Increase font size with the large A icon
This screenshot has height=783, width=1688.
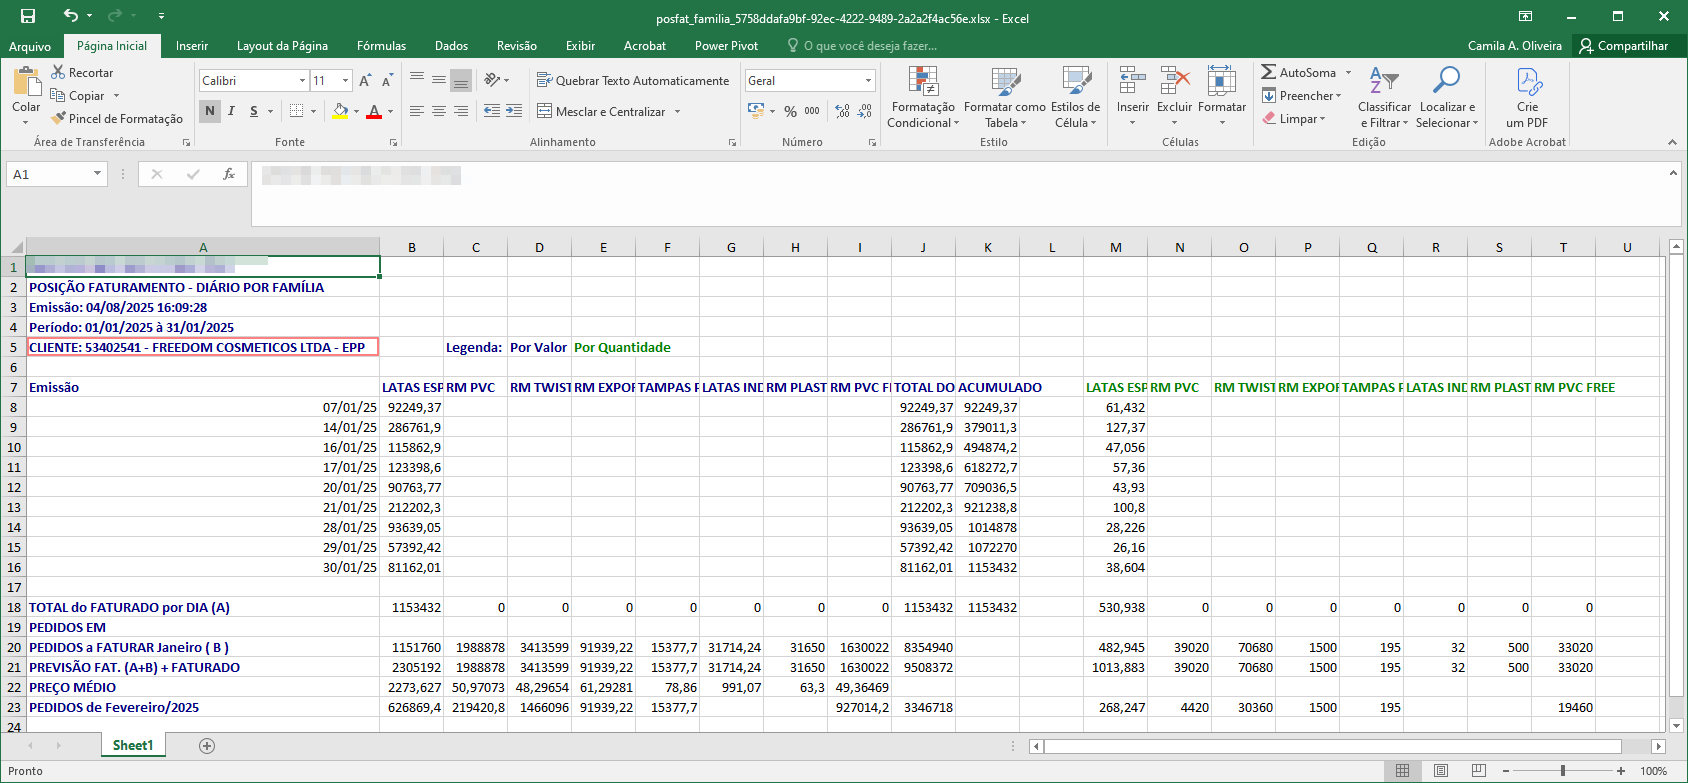pyautogui.click(x=365, y=81)
